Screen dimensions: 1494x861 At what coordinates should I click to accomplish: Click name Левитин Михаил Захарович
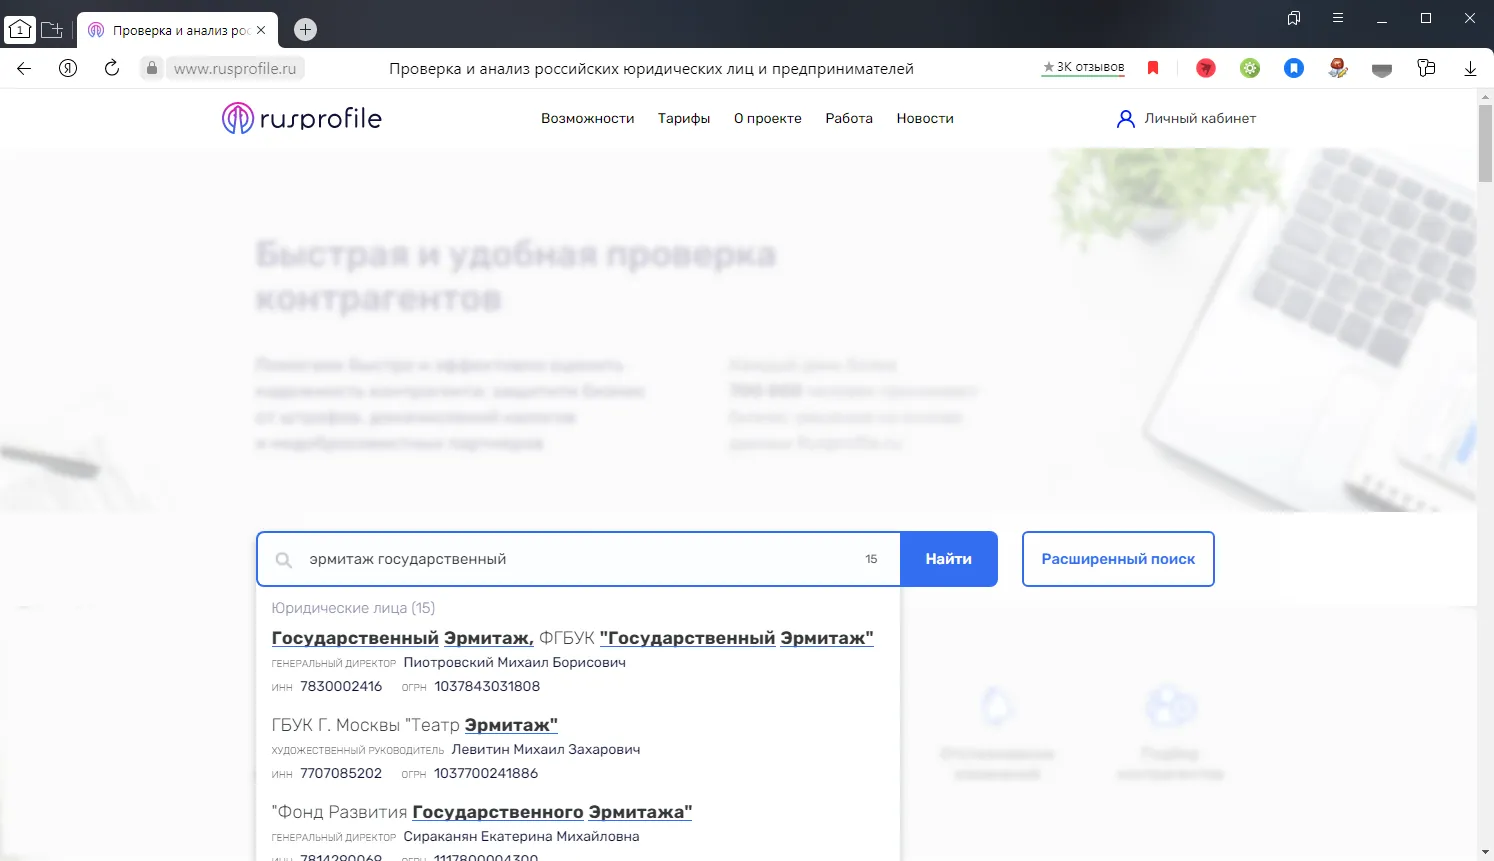point(546,749)
